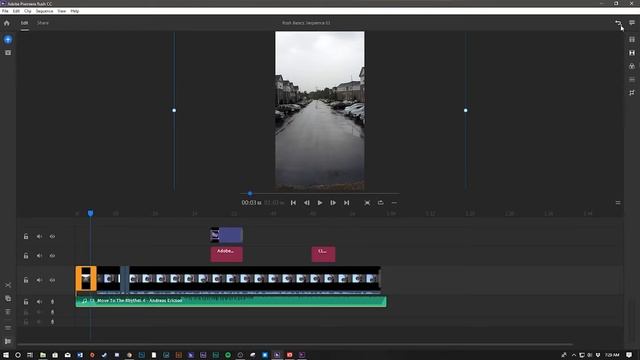Click the preview scrubber handle
This screenshot has width=640, height=360.
[x=250, y=193]
